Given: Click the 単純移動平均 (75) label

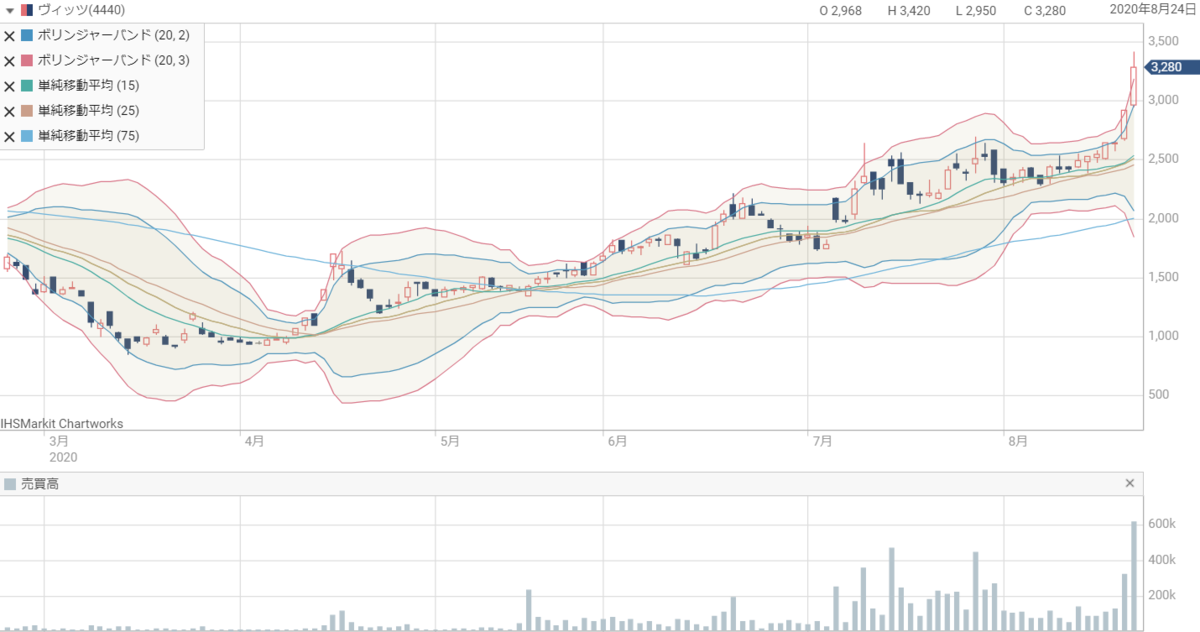Looking at the screenshot, I should [x=88, y=136].
